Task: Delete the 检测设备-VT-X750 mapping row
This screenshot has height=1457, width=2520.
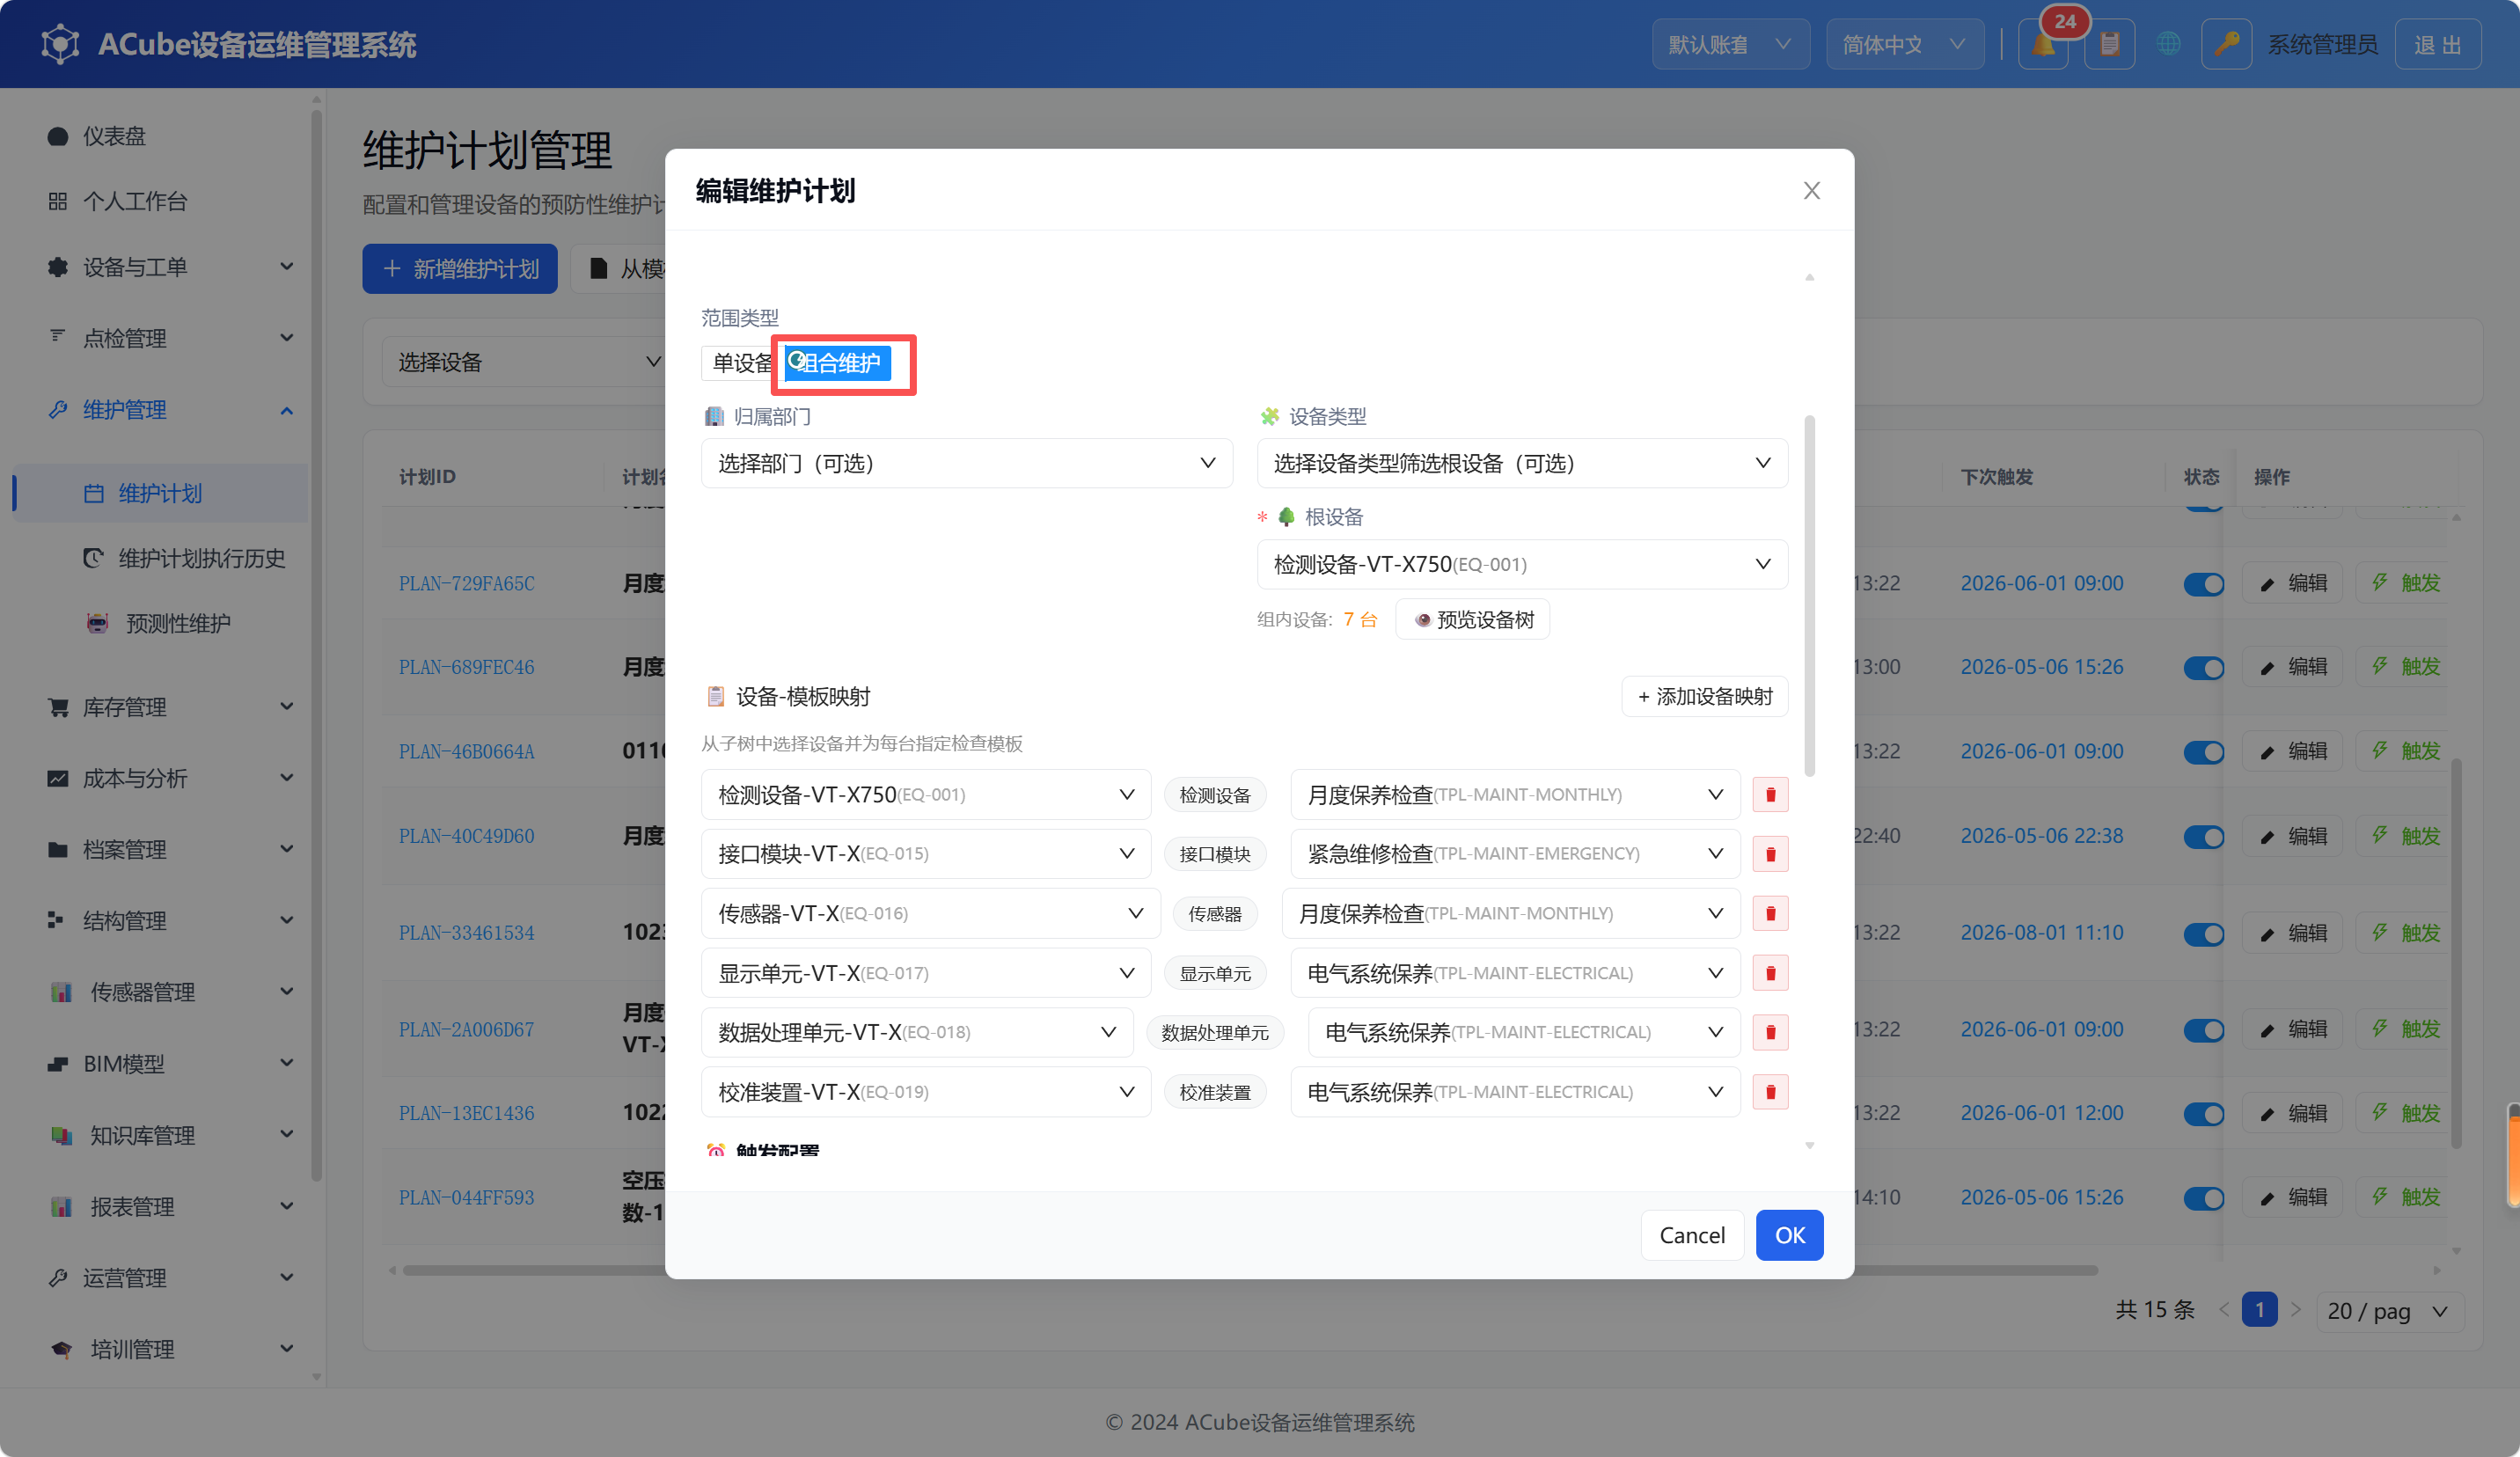Action: [x=1770, y=794]
